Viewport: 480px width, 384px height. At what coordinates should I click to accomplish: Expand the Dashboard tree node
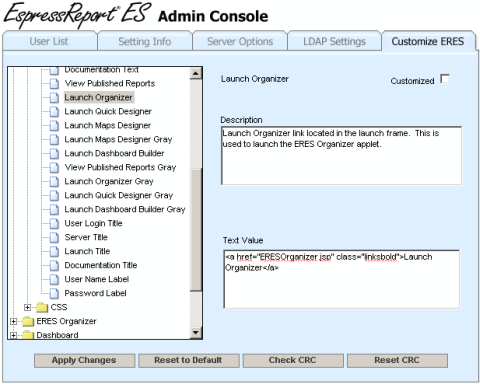tap(13, 335)
